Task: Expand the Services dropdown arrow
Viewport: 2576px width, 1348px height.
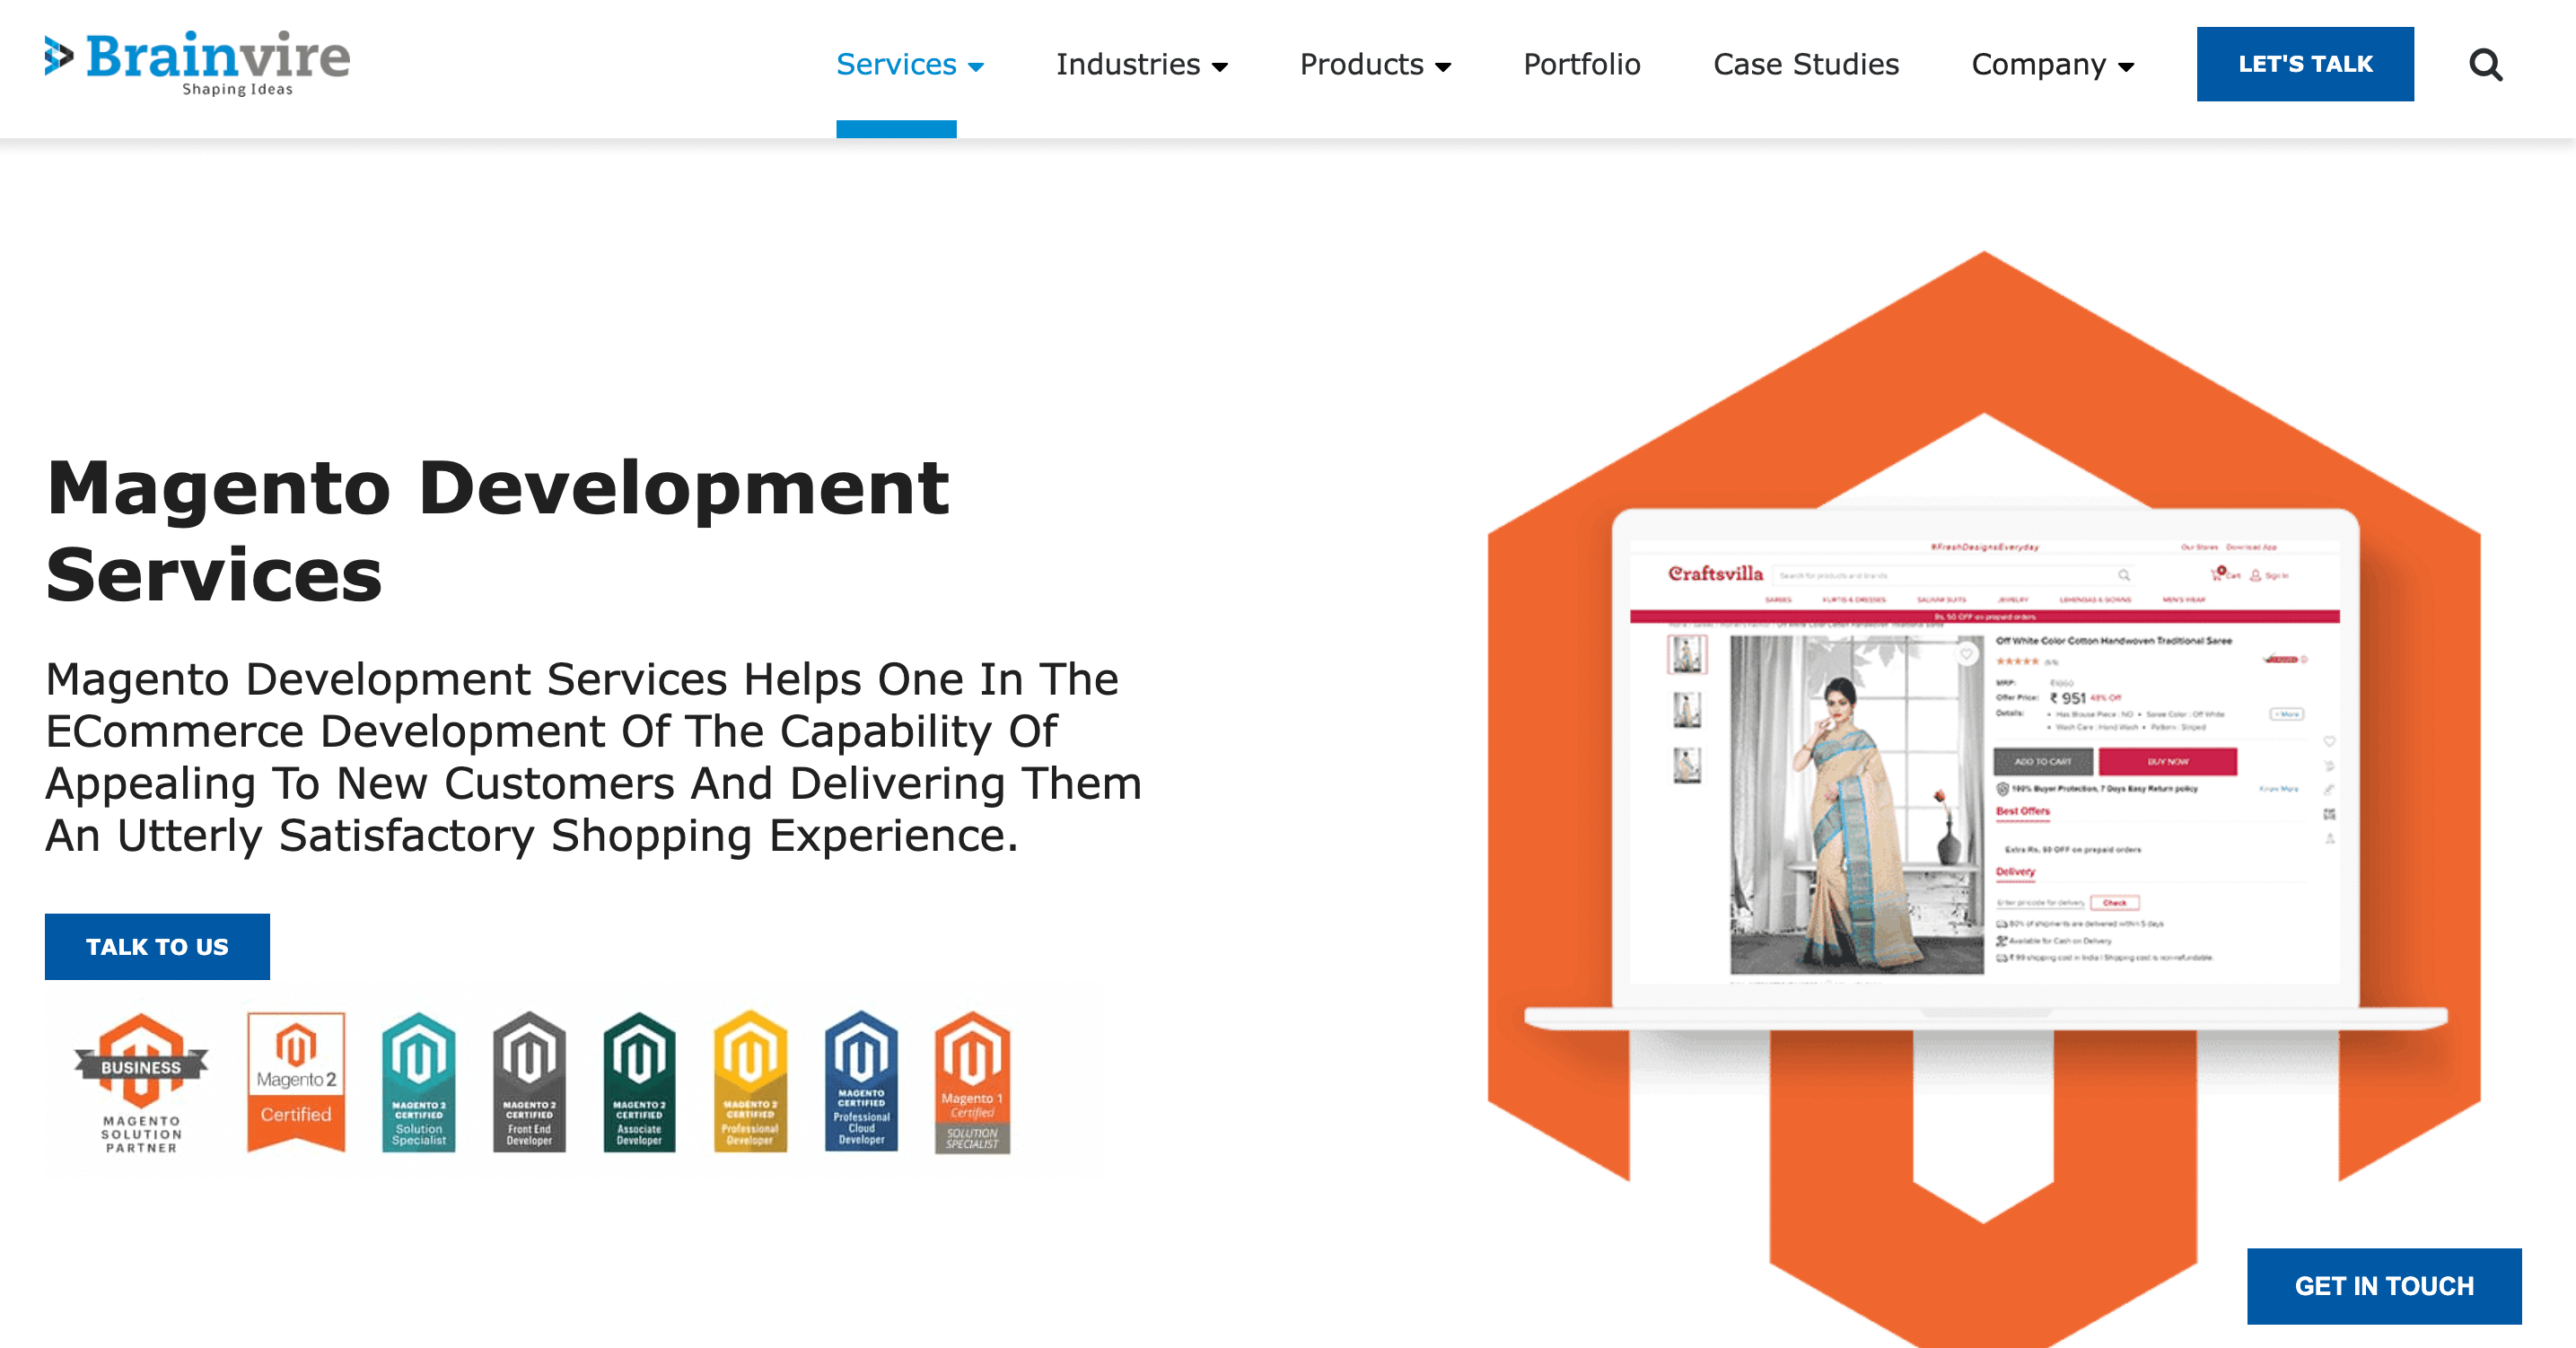Action: [976, 67]
